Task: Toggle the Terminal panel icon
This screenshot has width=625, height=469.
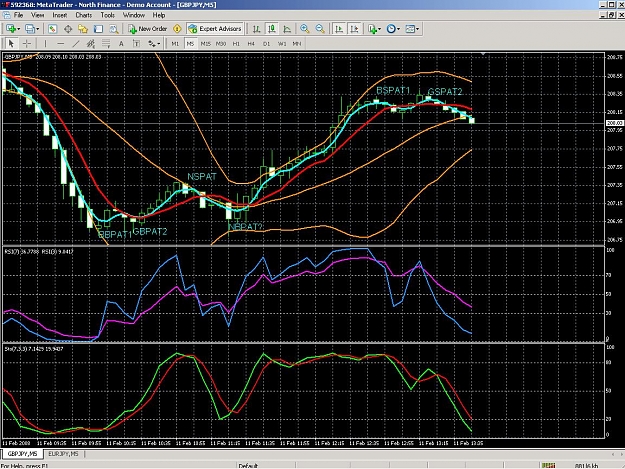Action: [98, 29]
